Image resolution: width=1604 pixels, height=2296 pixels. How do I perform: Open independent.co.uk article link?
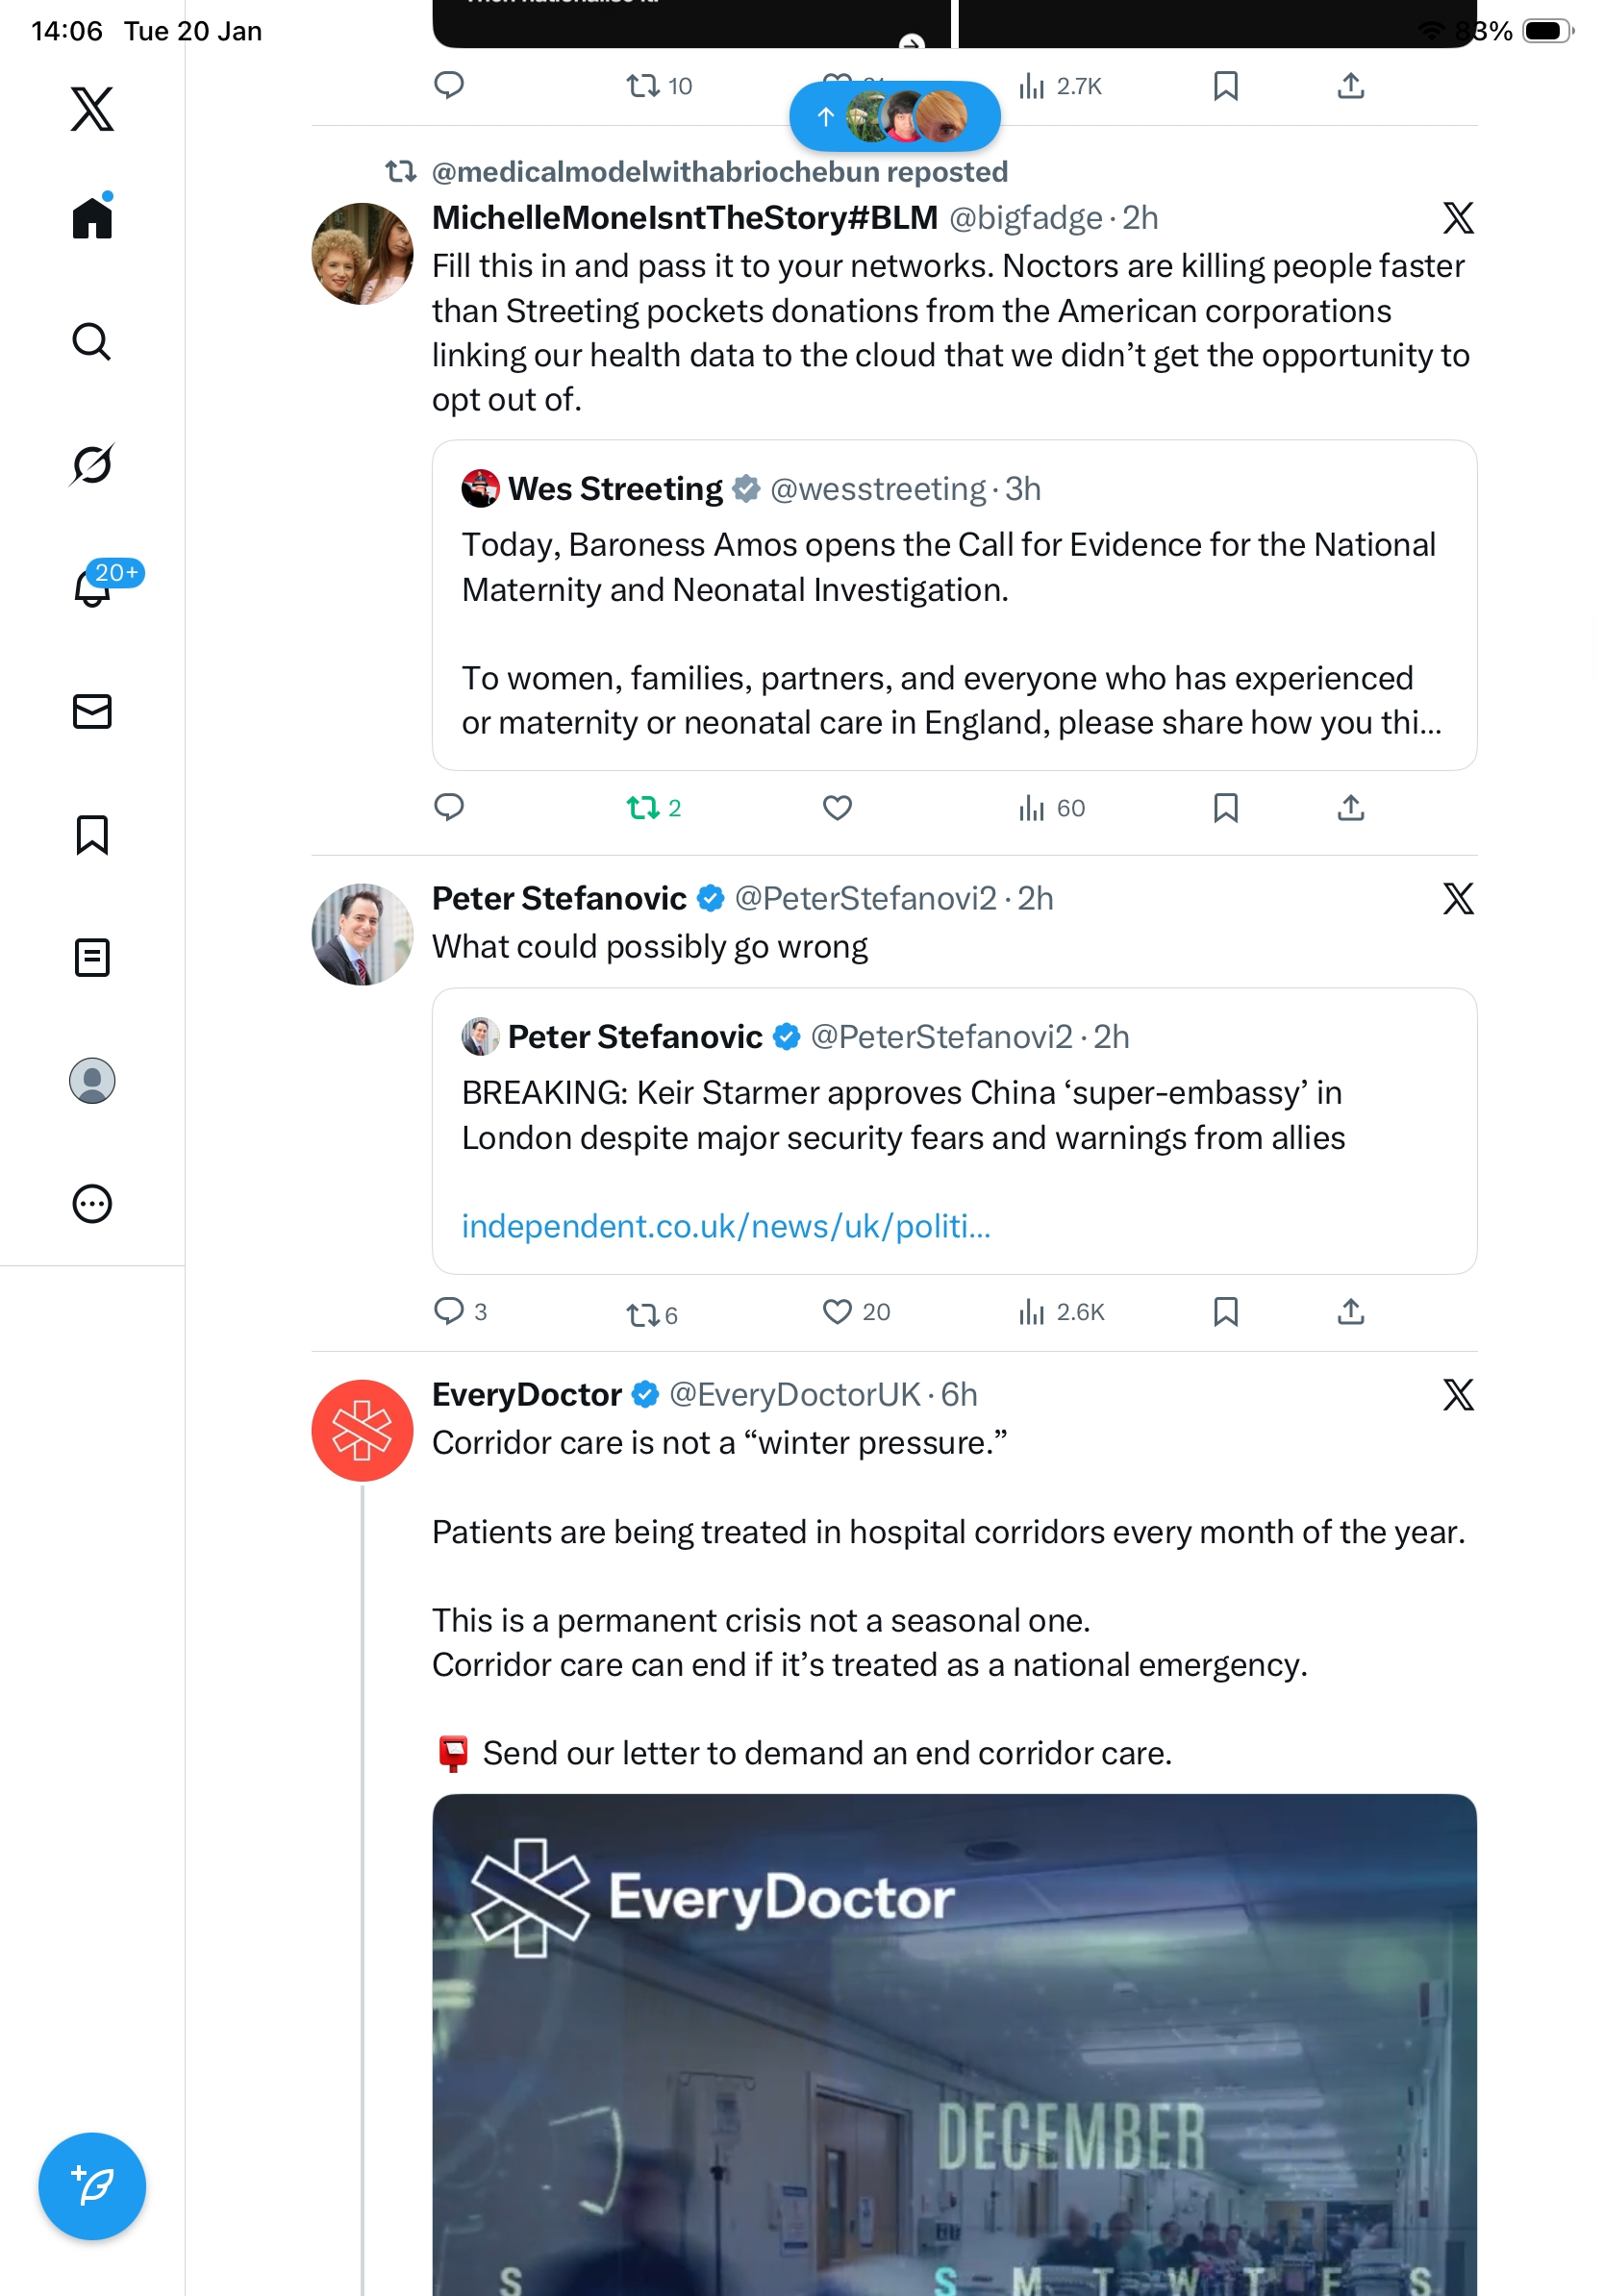pyautogui.click(x=726, y=1226)
